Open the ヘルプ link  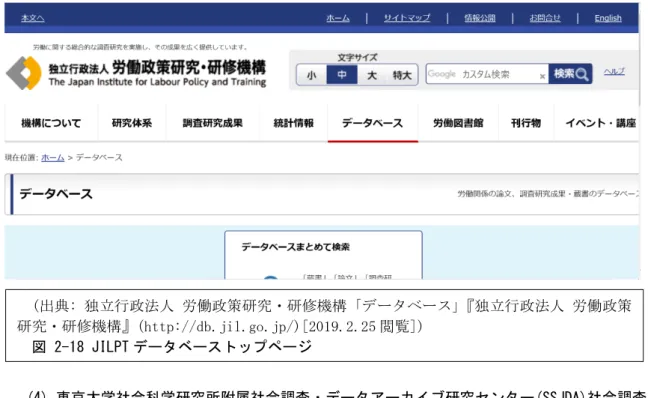coord(614,71)
